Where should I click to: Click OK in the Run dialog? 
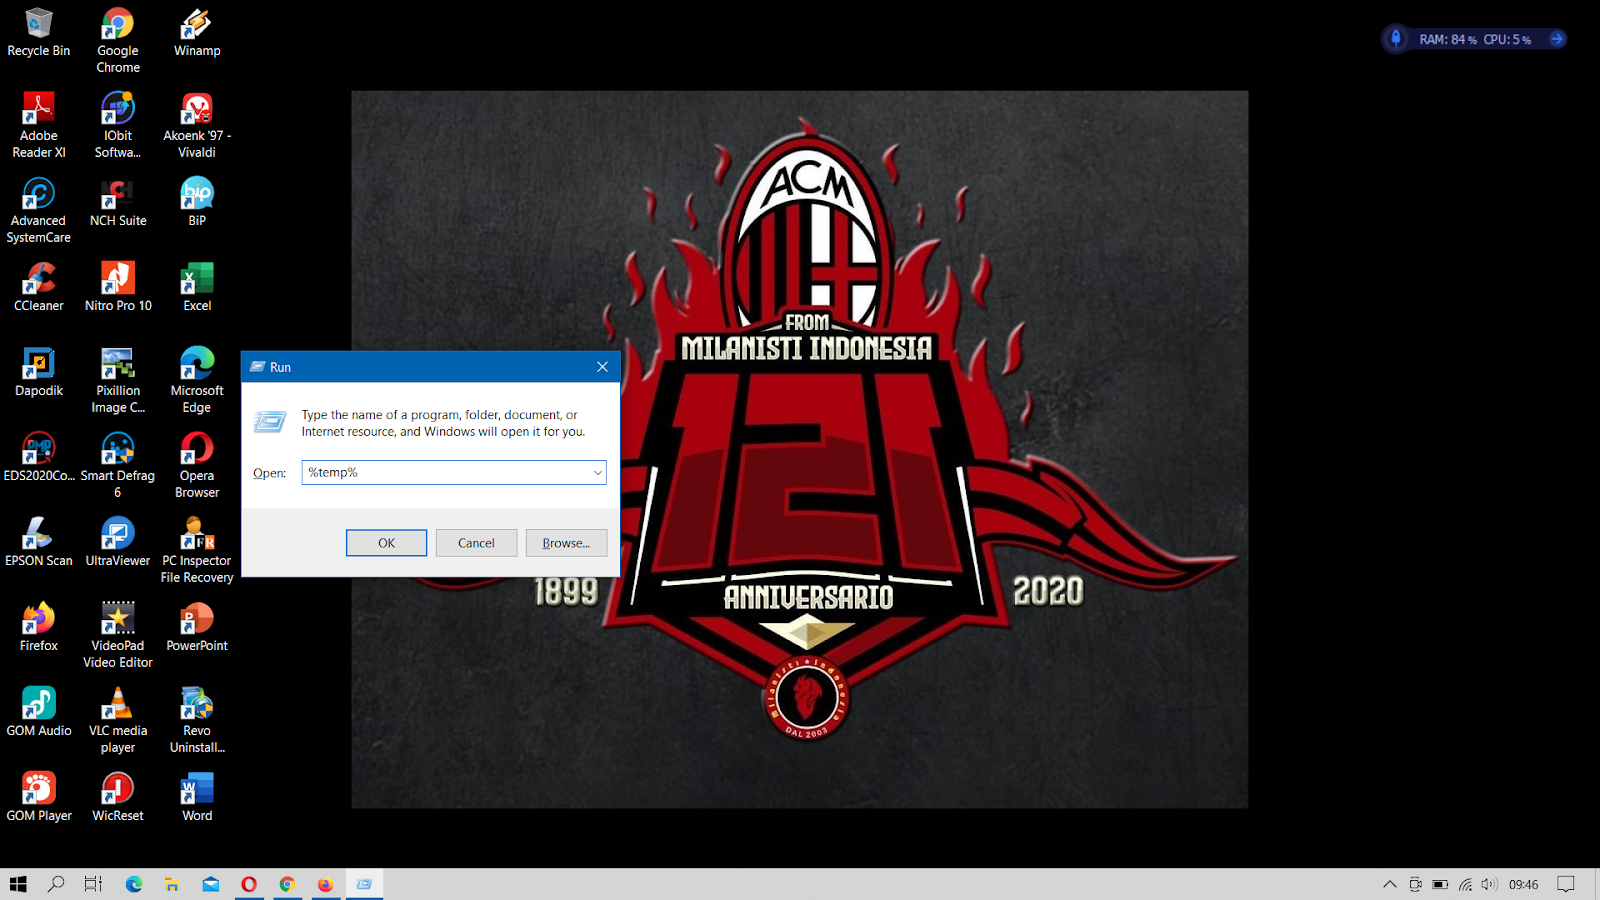(386, 543)
